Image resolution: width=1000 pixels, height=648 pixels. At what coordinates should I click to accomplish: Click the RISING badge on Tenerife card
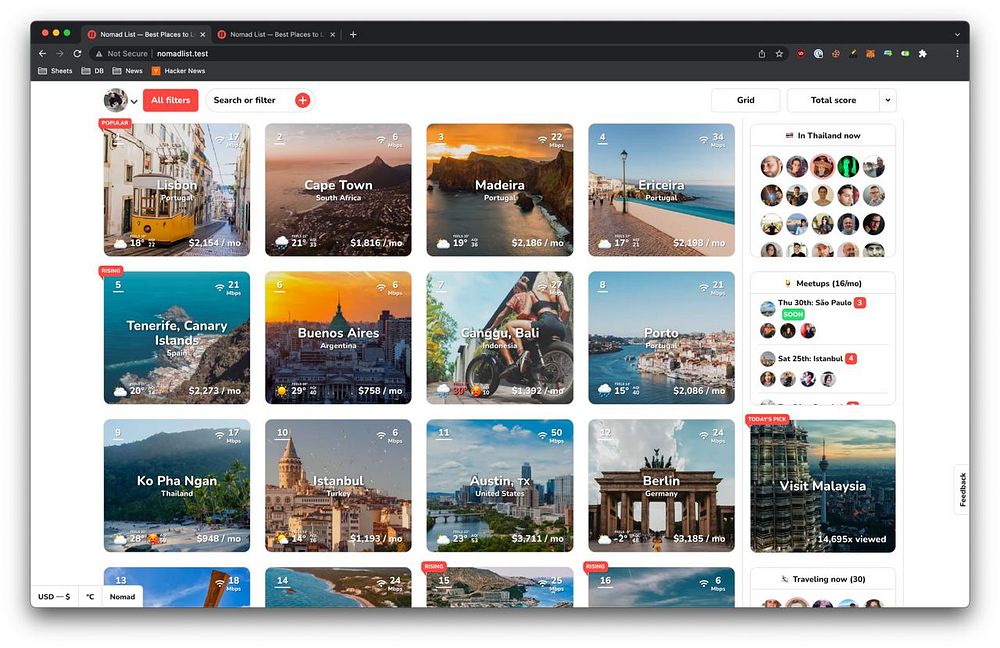tap(111, 270)
